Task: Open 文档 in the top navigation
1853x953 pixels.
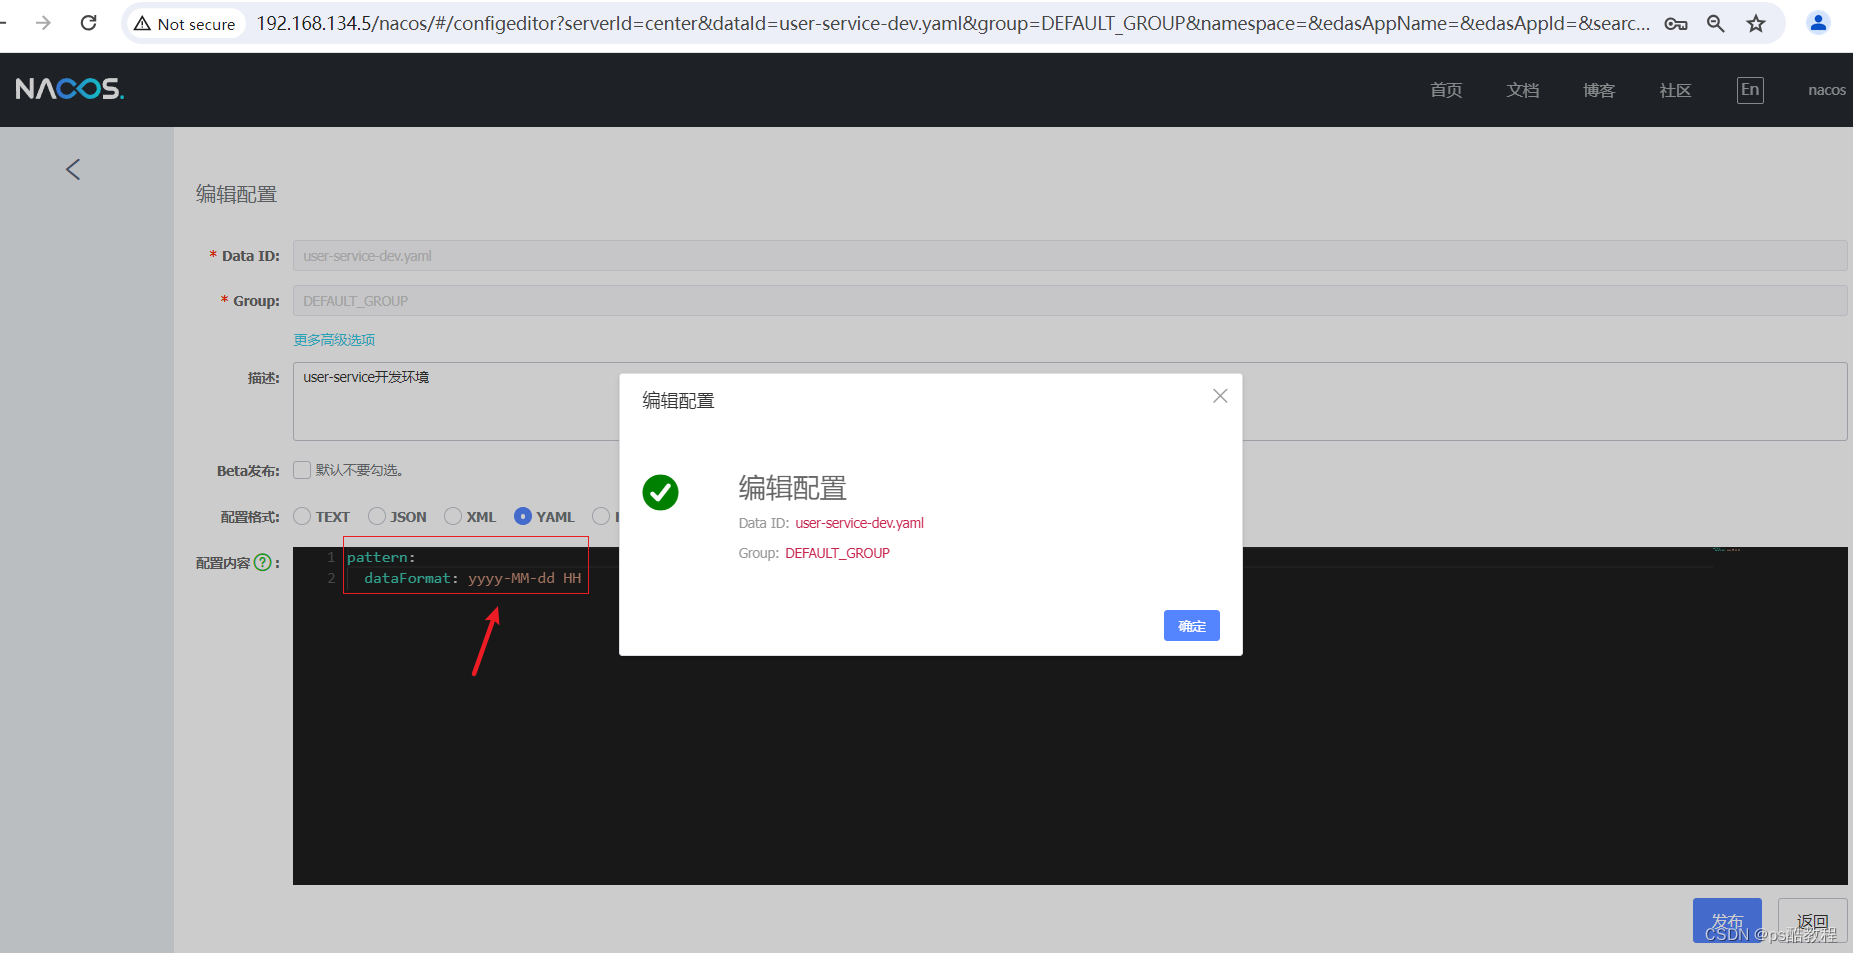Action: [x=1523, y=90]
